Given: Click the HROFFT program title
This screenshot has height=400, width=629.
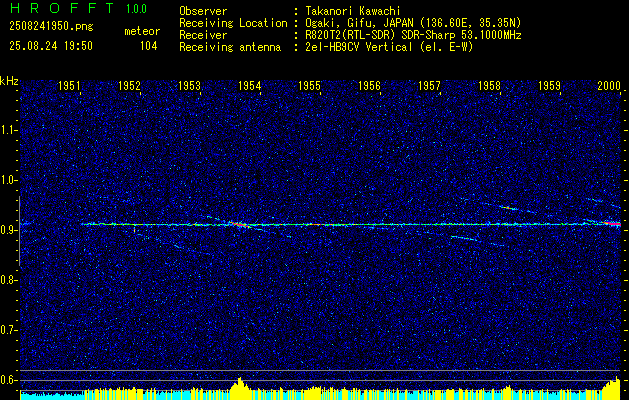Looking at the screenshot, I should point(62,8).
